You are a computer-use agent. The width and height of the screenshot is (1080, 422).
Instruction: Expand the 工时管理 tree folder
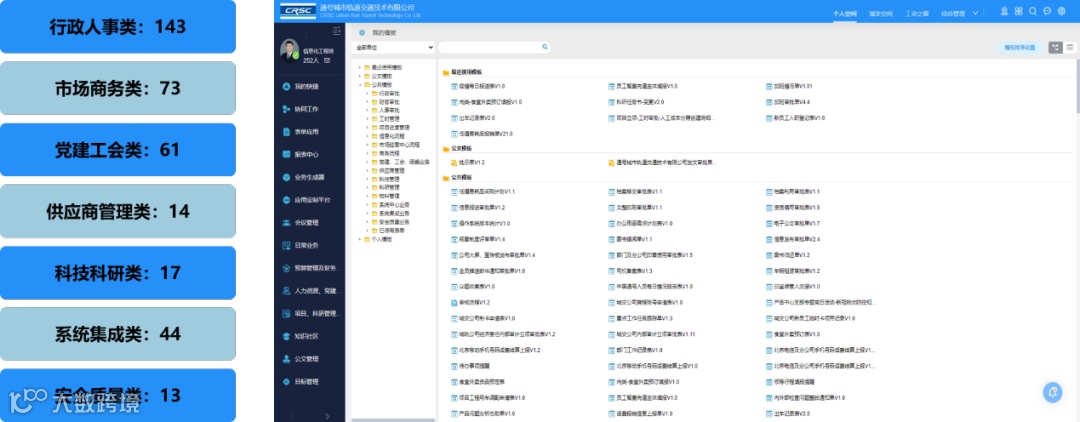tap(368, 119)
